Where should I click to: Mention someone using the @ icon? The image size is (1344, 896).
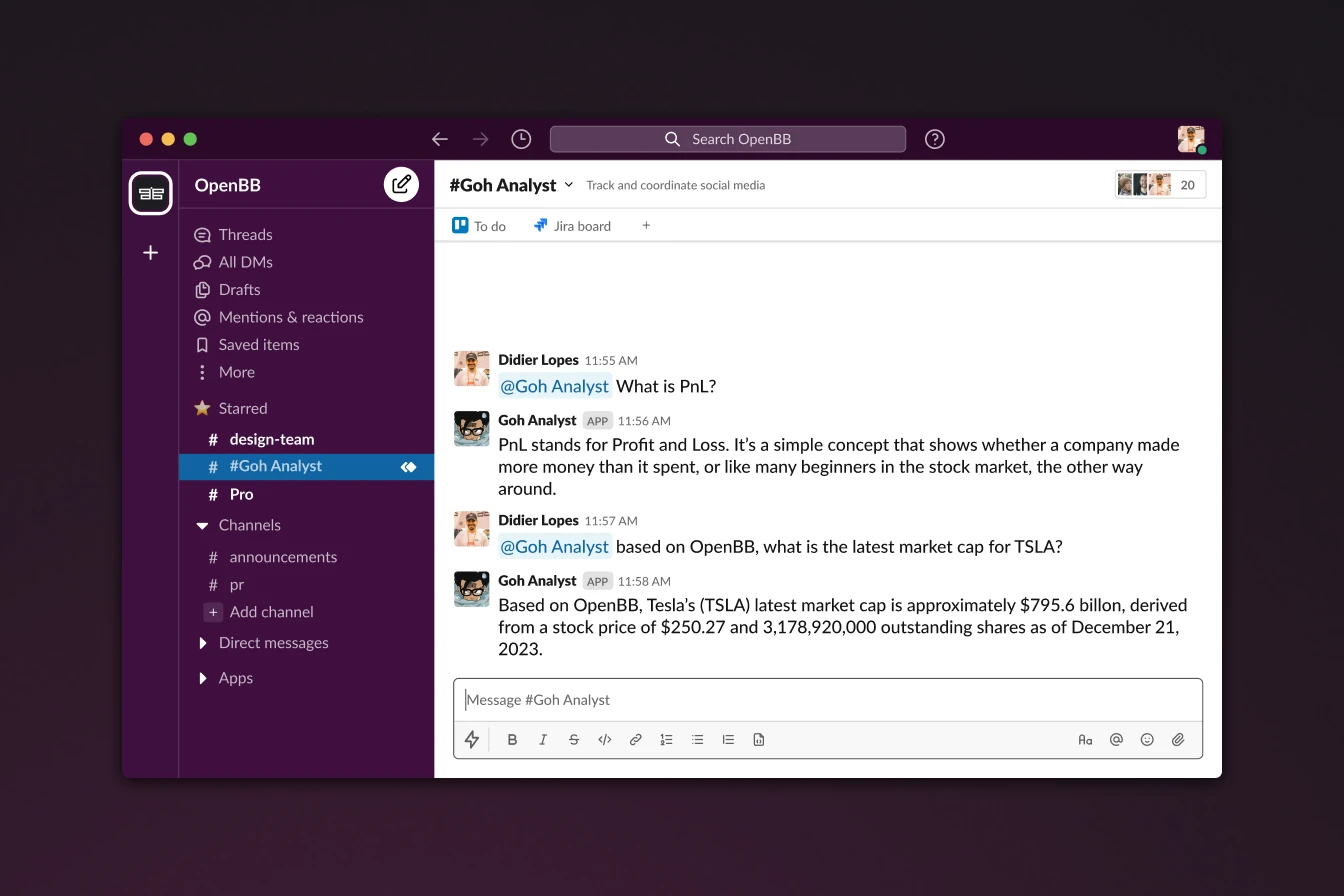(1116, 740)
